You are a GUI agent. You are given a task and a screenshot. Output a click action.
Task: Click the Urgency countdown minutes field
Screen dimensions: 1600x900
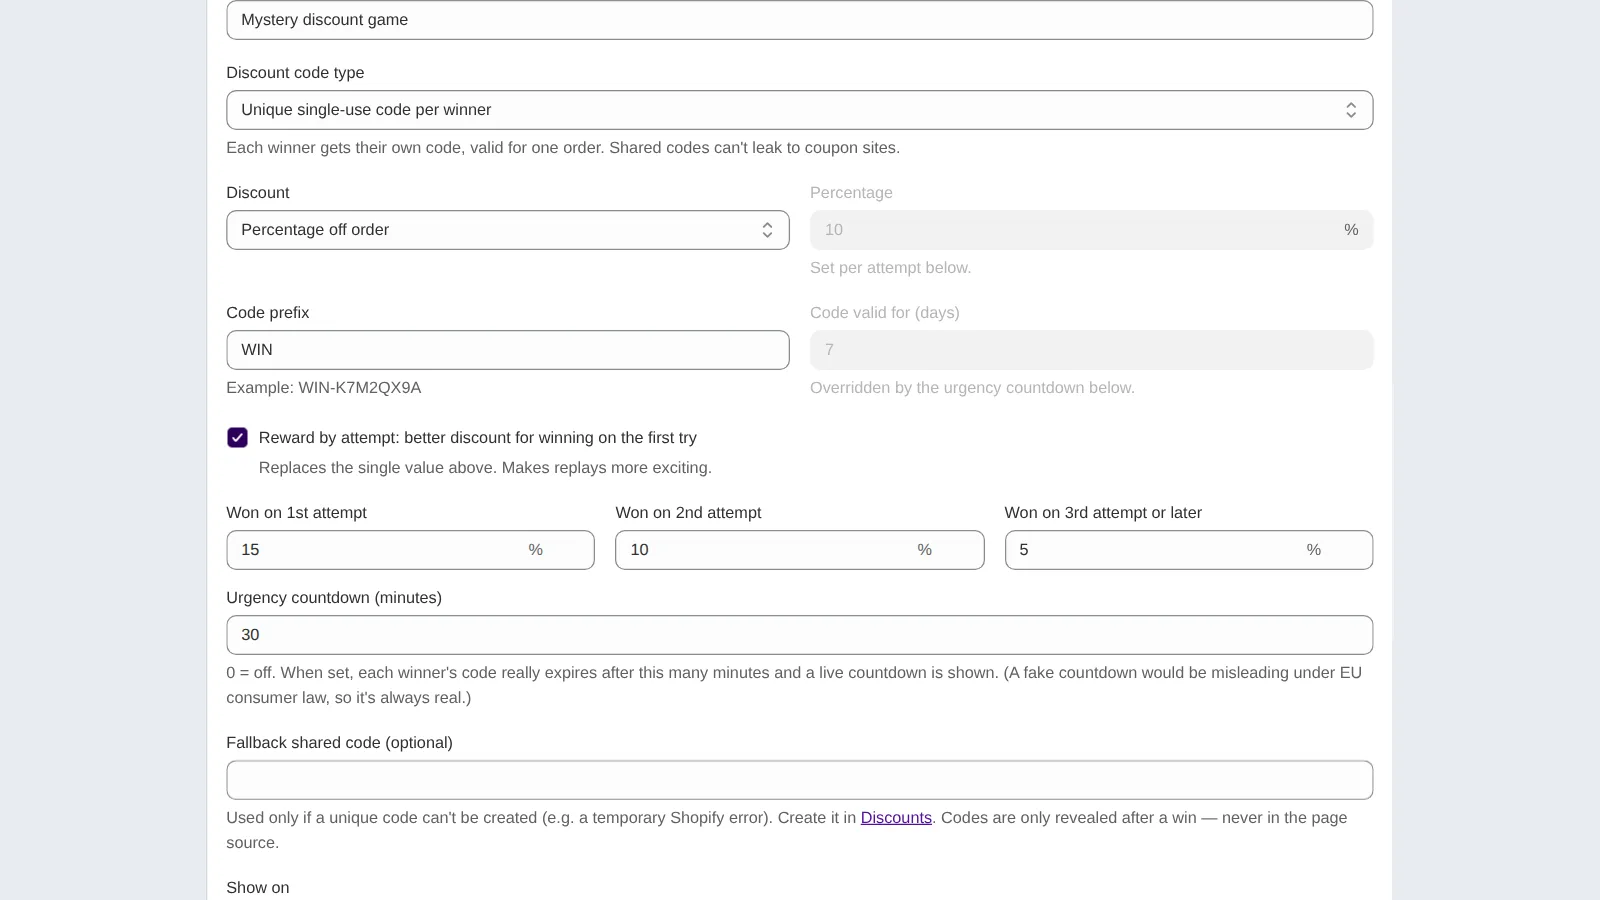pyautogui.click(x=799, y=635)
